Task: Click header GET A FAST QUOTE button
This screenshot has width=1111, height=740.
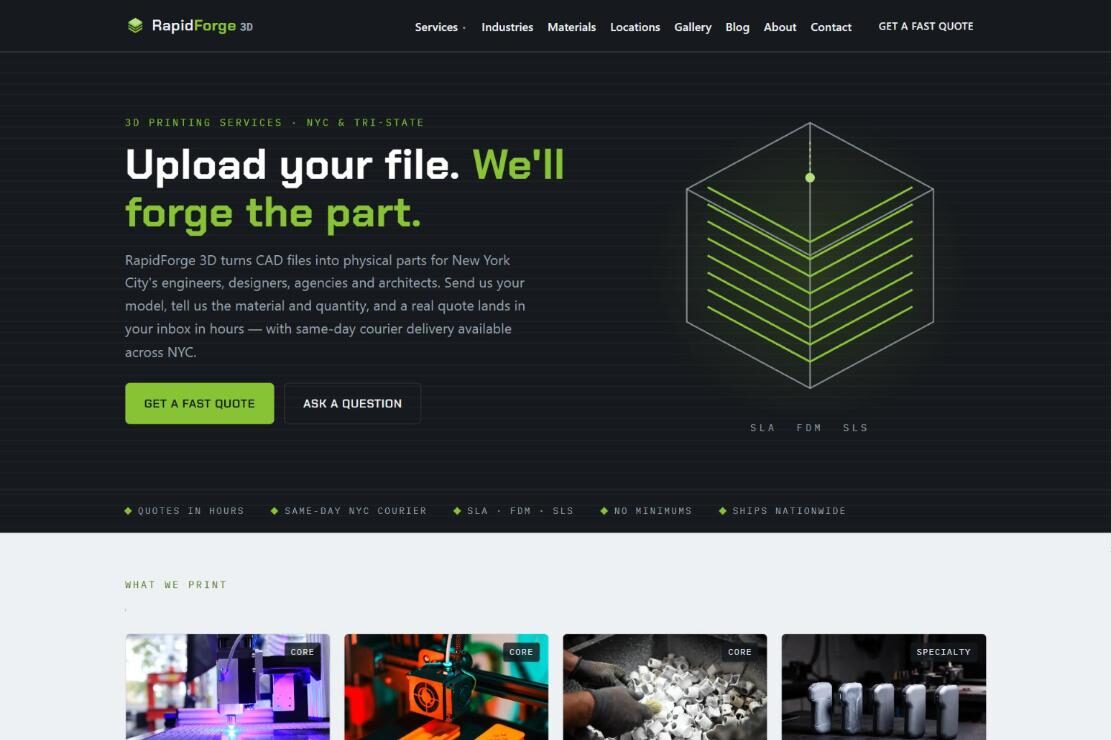Action: click(x=926, y=26)
